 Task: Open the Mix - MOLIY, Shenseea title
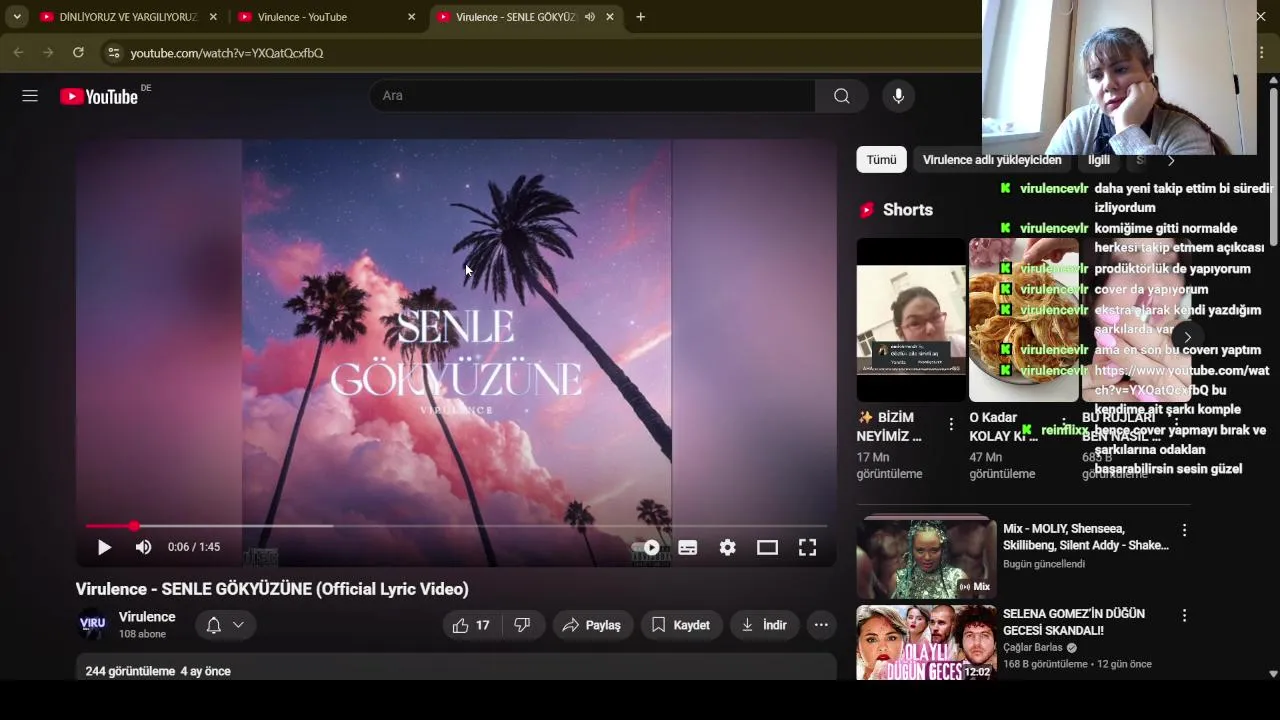pyautogui.click(x=1086, y=537)
